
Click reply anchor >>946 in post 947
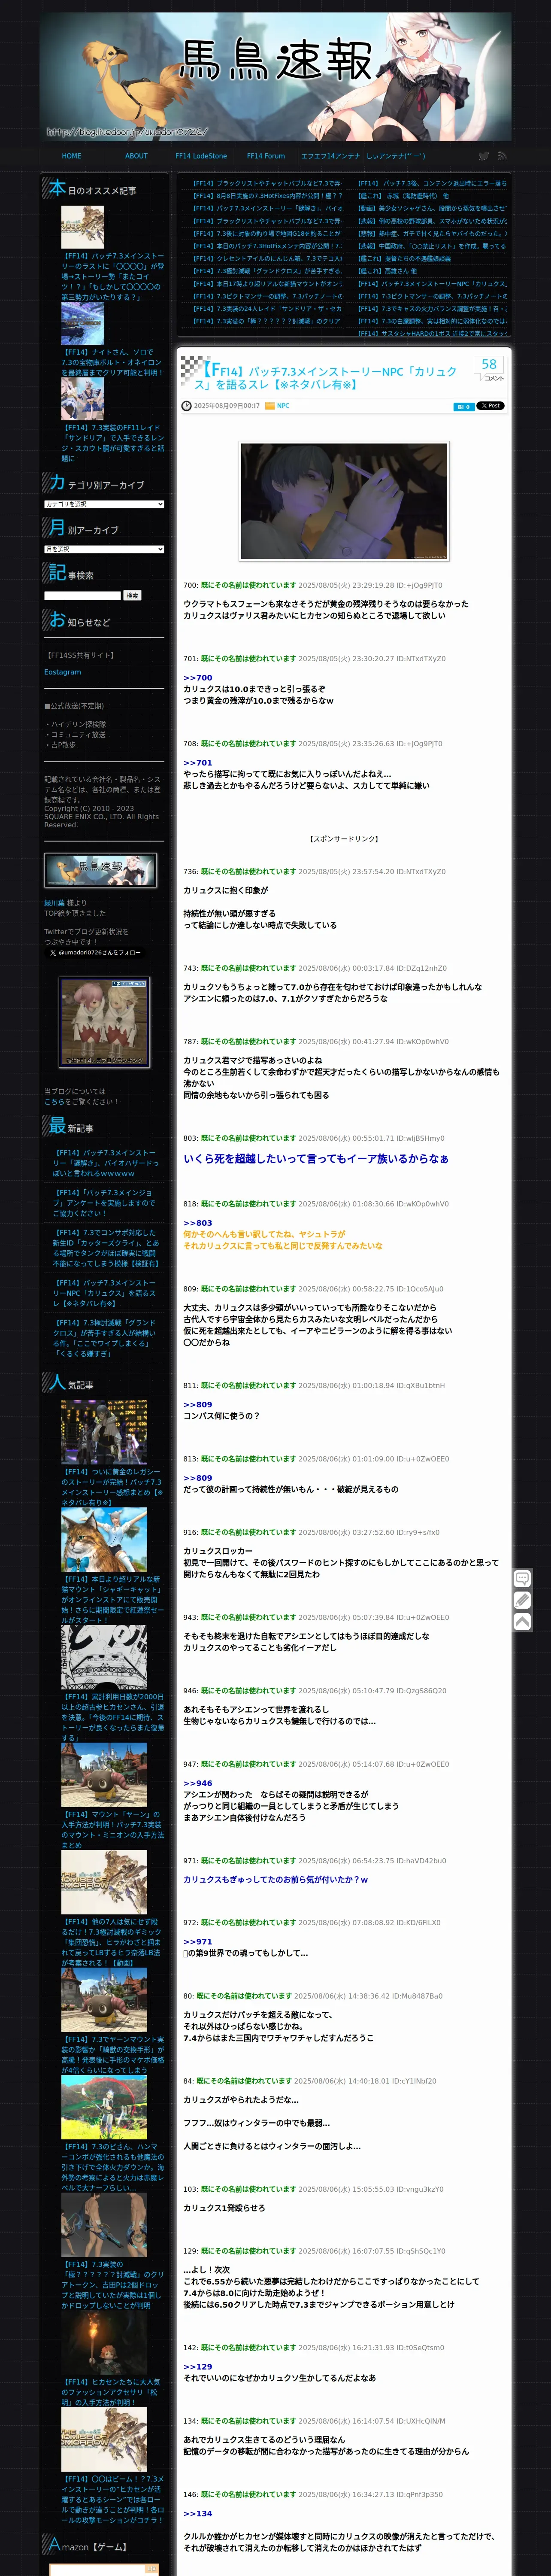[x=197, y=1783]
